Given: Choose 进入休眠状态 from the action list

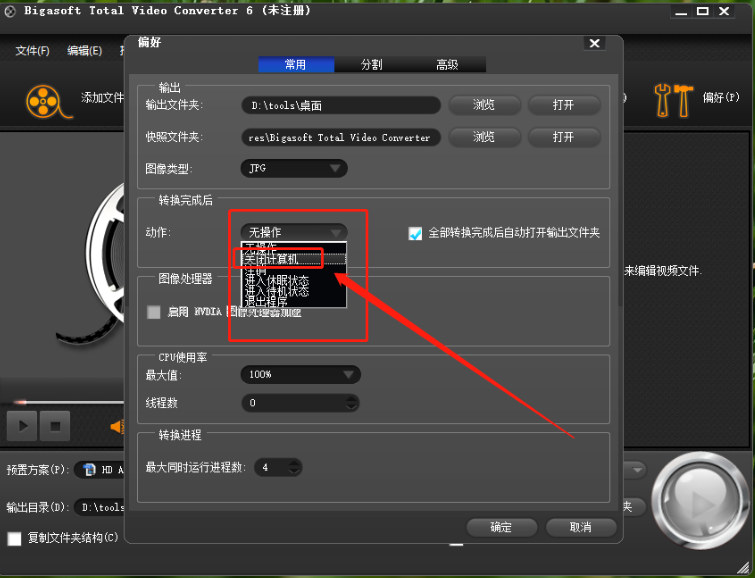Looking at the screenshot, I should pos(294,280).
